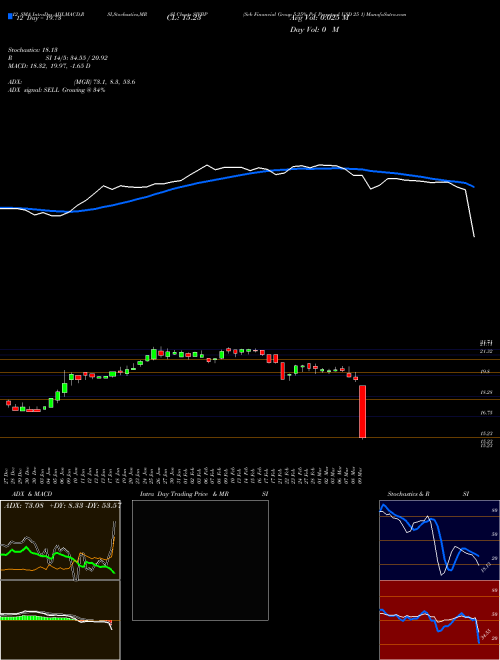Viewport: 500px width, 660px height.
Task: Click the 19.8 price axis label
Action: [485, 372]
